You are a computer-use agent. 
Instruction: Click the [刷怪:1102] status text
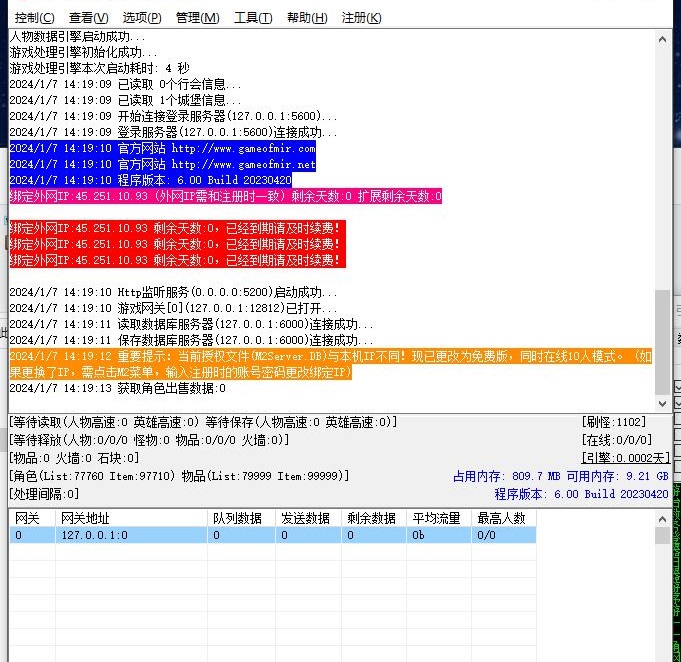614,422
